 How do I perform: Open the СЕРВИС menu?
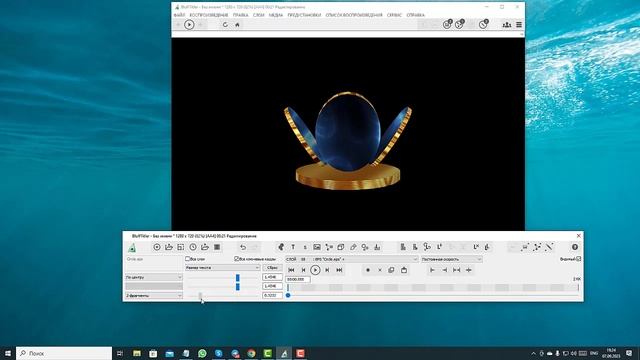(394, 15)
